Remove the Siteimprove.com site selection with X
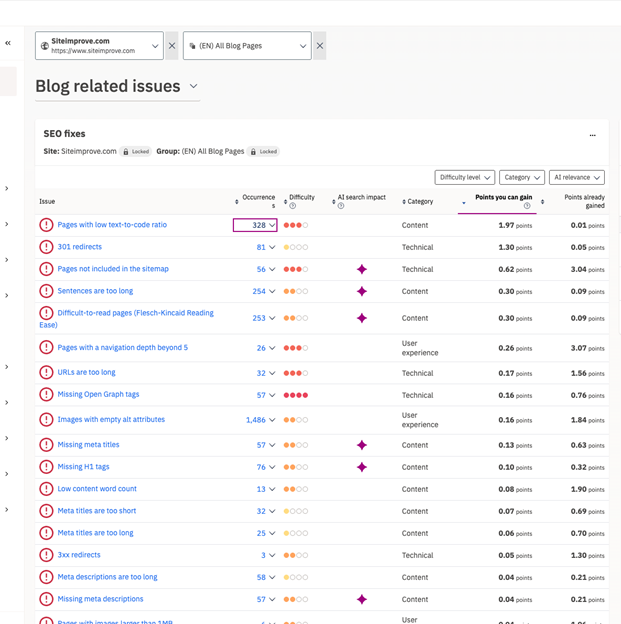Viewport: 621px width, 624px height. click(x=172, y=46)
